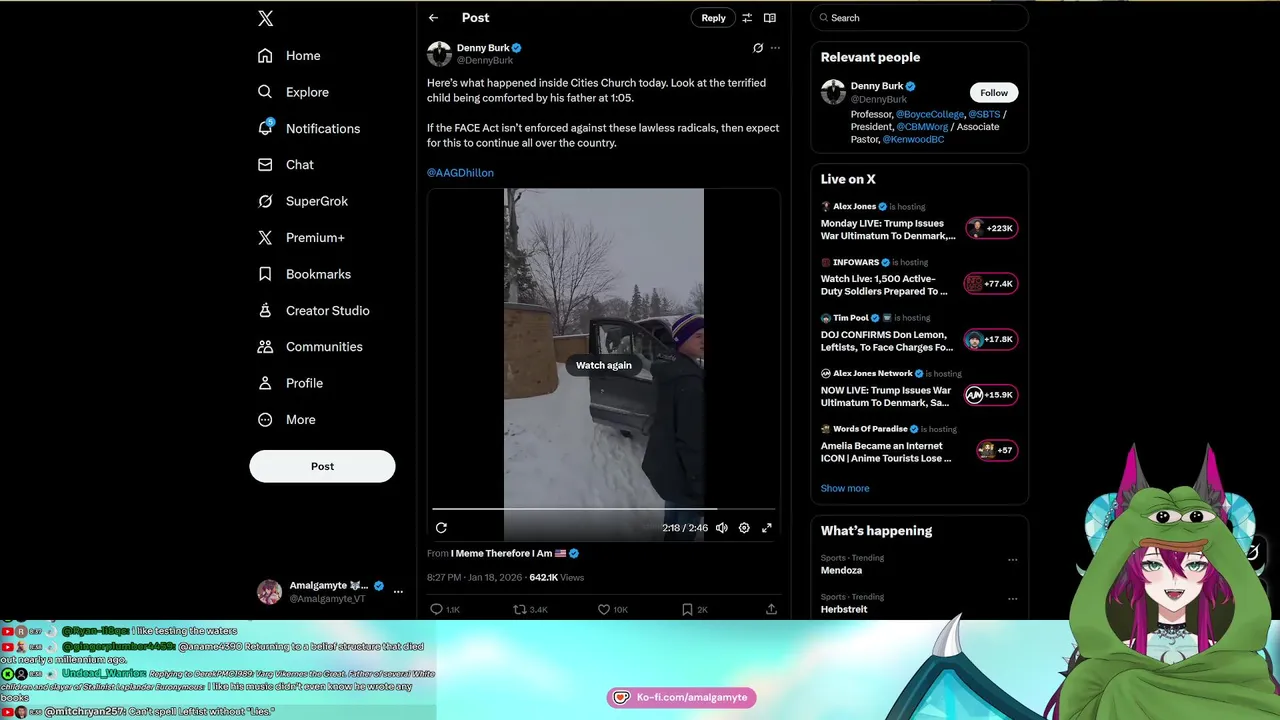
Task: Click the Bookmarks sidebar icon
Action: coord(265,274)
